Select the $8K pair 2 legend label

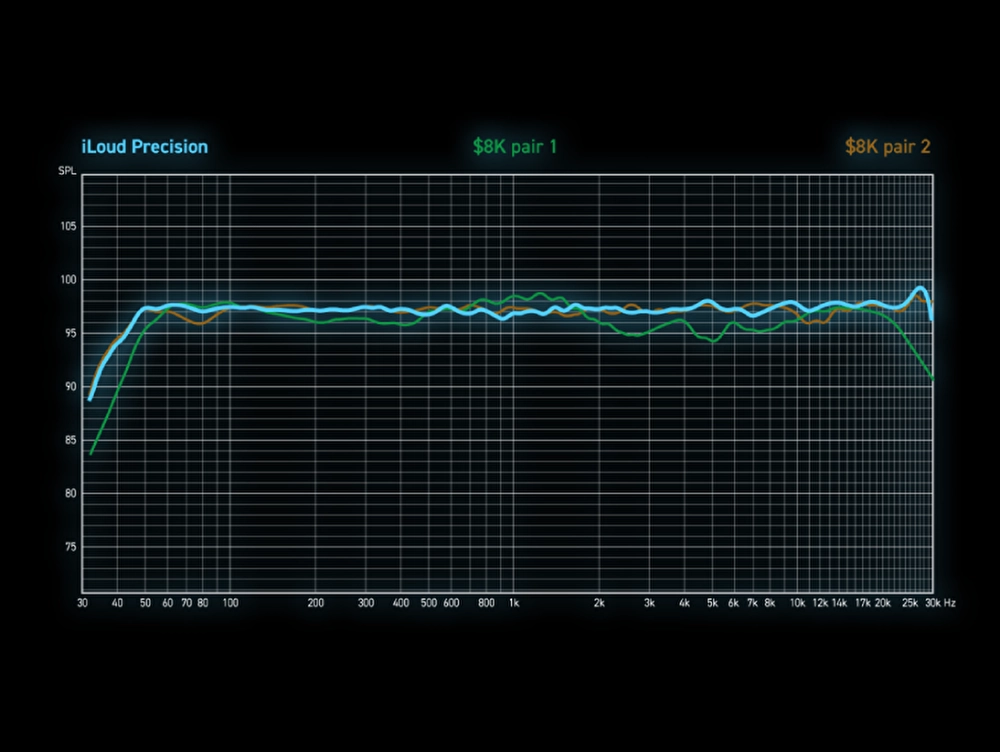coord(888,147)
